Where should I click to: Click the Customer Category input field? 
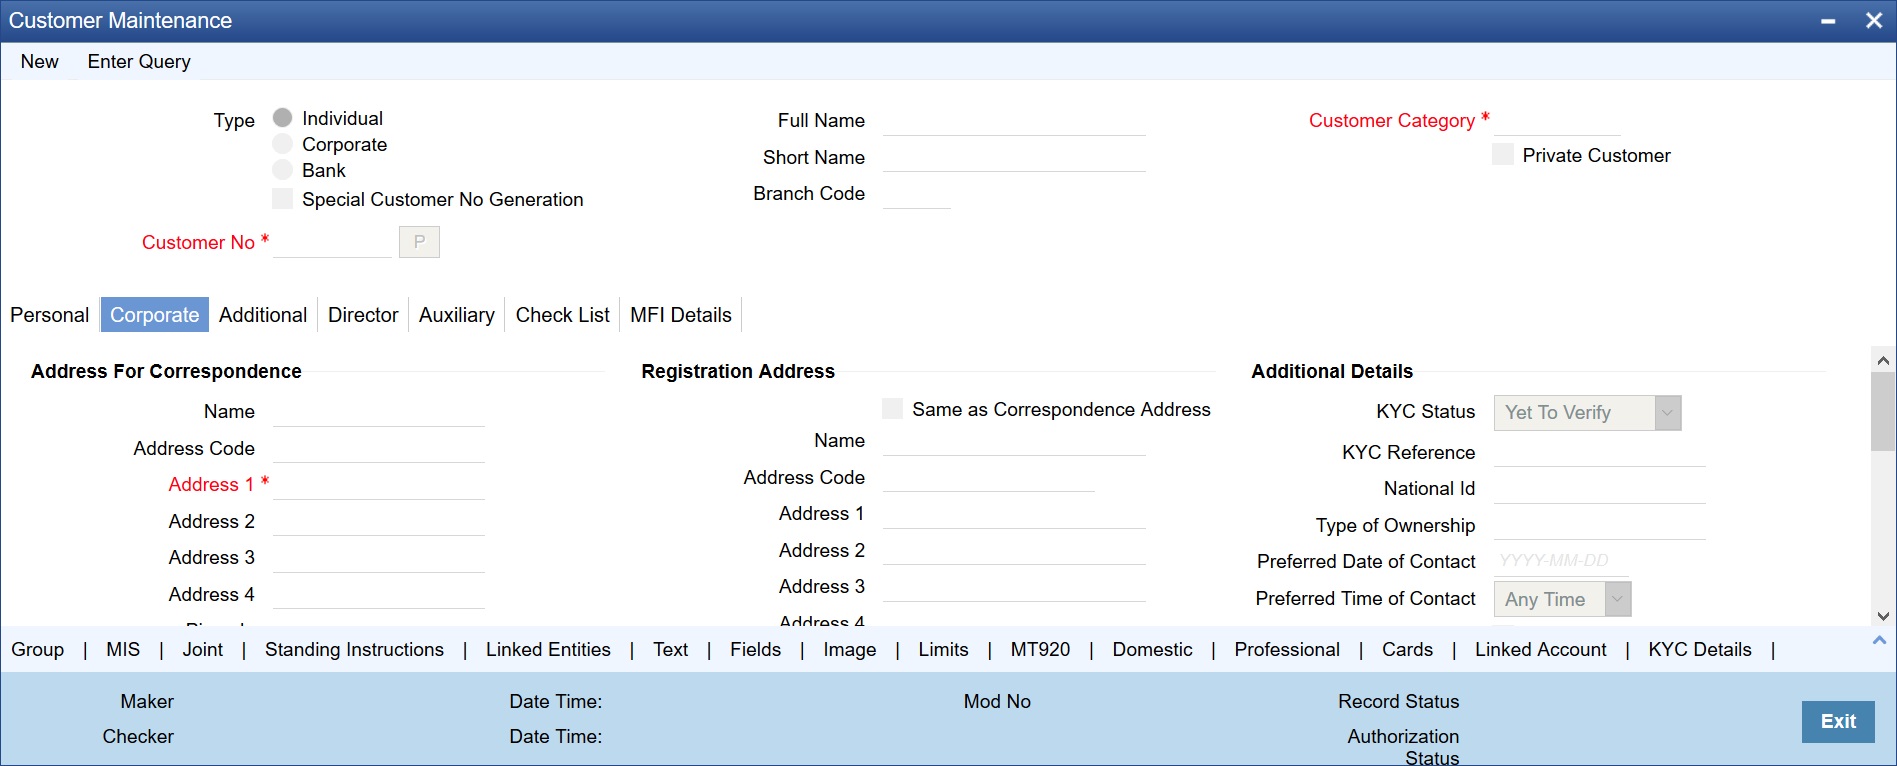[x=1556, y=120]
